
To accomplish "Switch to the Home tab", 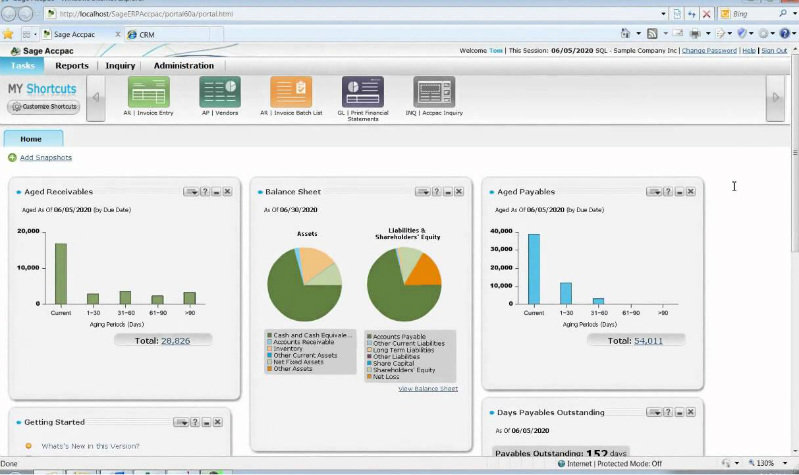I will pos(33,139).
